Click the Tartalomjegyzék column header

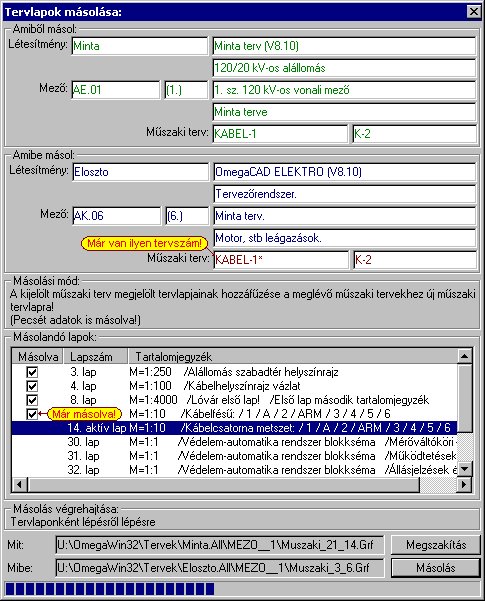coord(293,357)
